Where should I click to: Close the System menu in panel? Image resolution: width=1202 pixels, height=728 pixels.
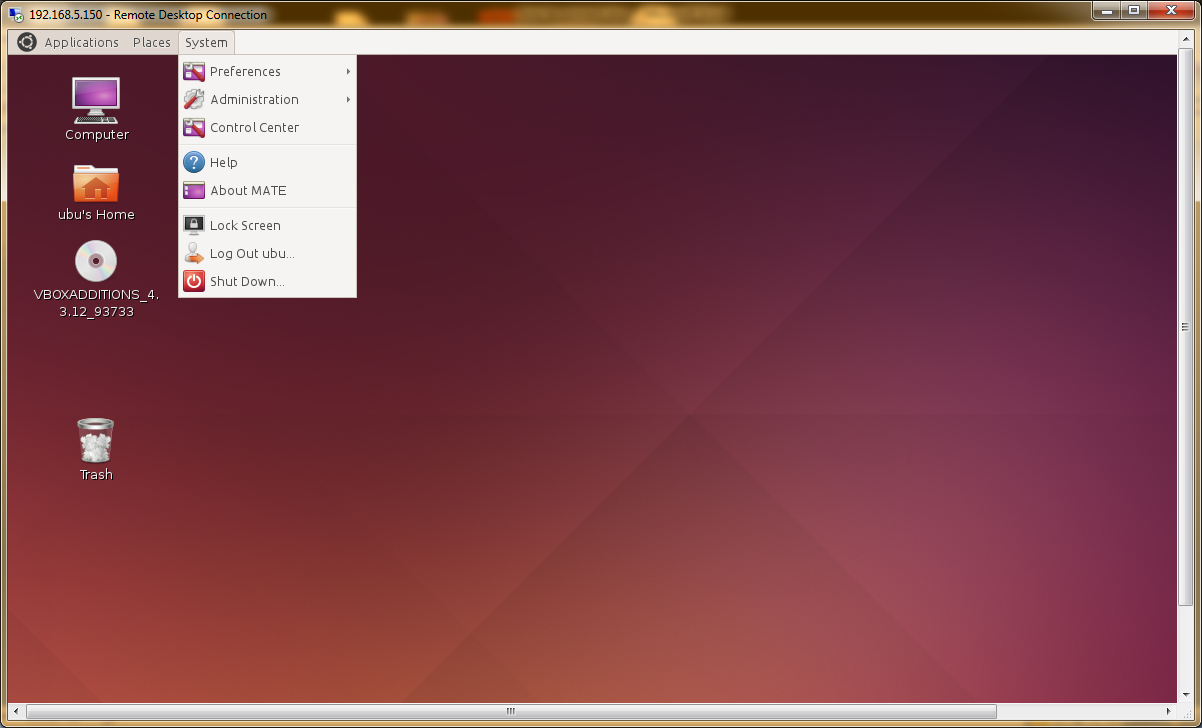(206, 42)
